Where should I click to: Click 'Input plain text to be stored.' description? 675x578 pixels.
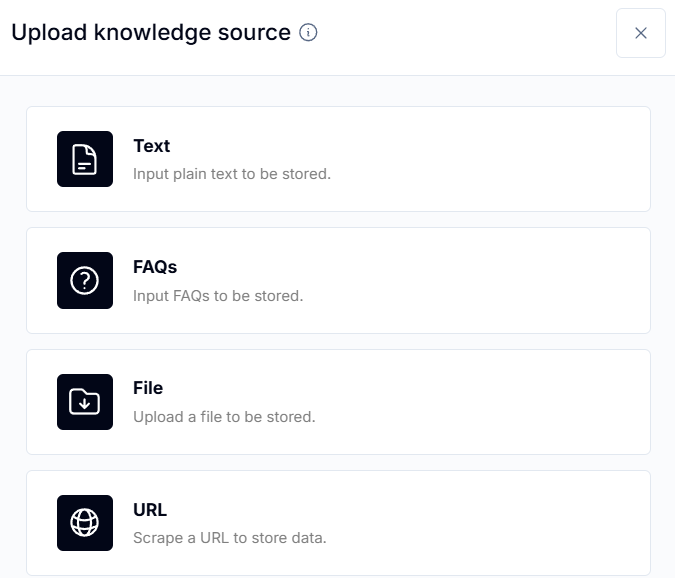pos(232,174)
